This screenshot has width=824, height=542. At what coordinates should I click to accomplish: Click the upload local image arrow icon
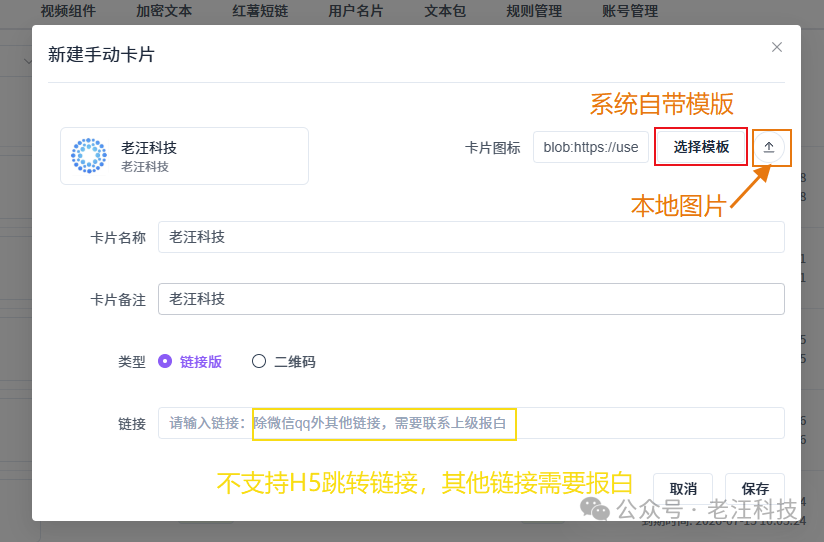pyautogui.click(x=769, y=147)
